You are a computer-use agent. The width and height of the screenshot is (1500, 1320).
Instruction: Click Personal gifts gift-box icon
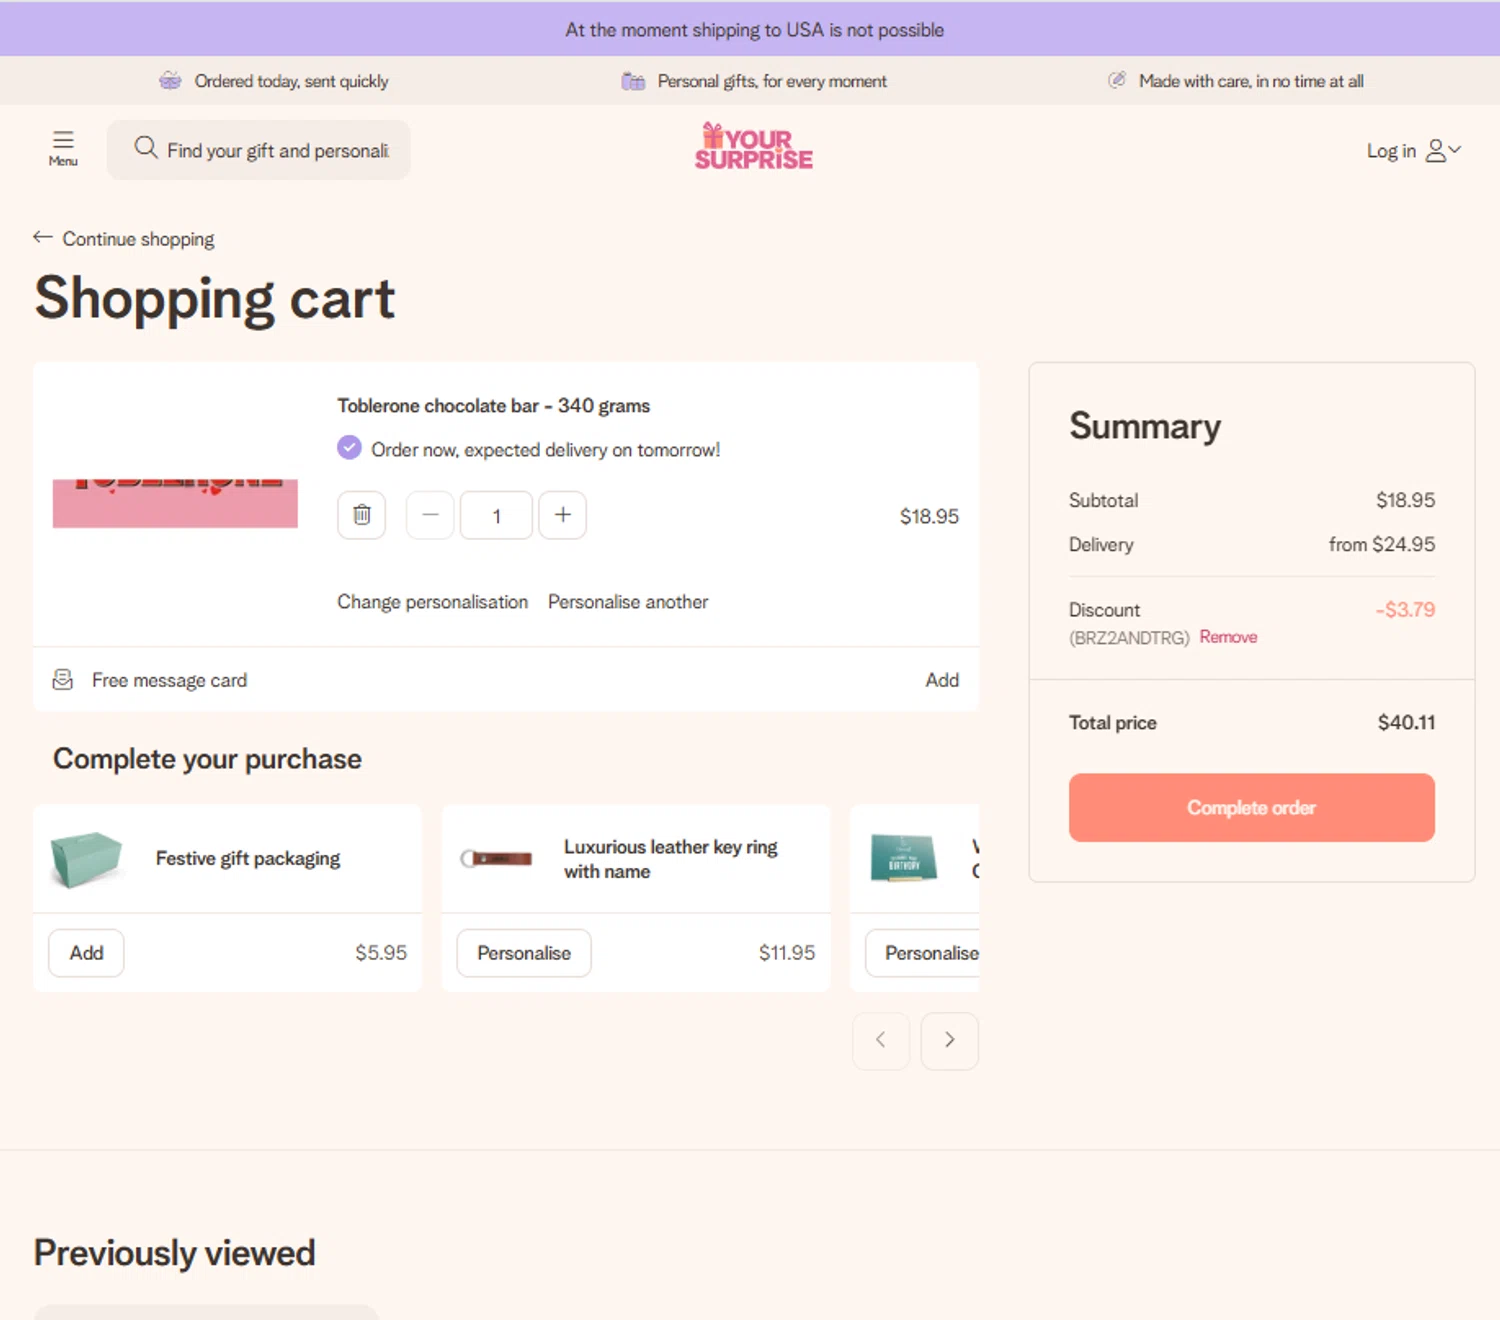coord(633,81)
